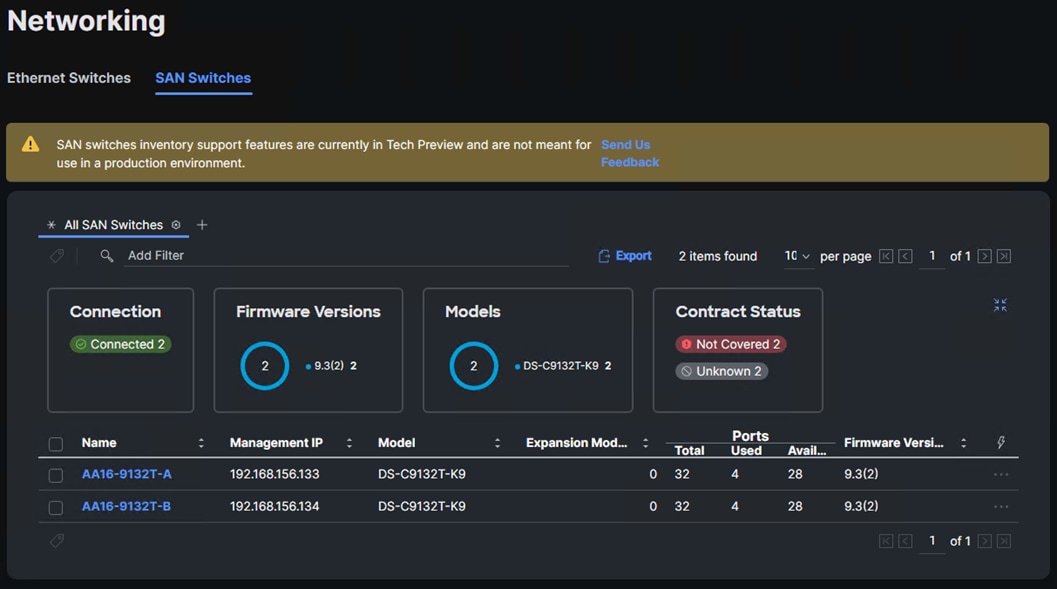Open the items per page dropdown
The image size is (1057, 589).
797,256
